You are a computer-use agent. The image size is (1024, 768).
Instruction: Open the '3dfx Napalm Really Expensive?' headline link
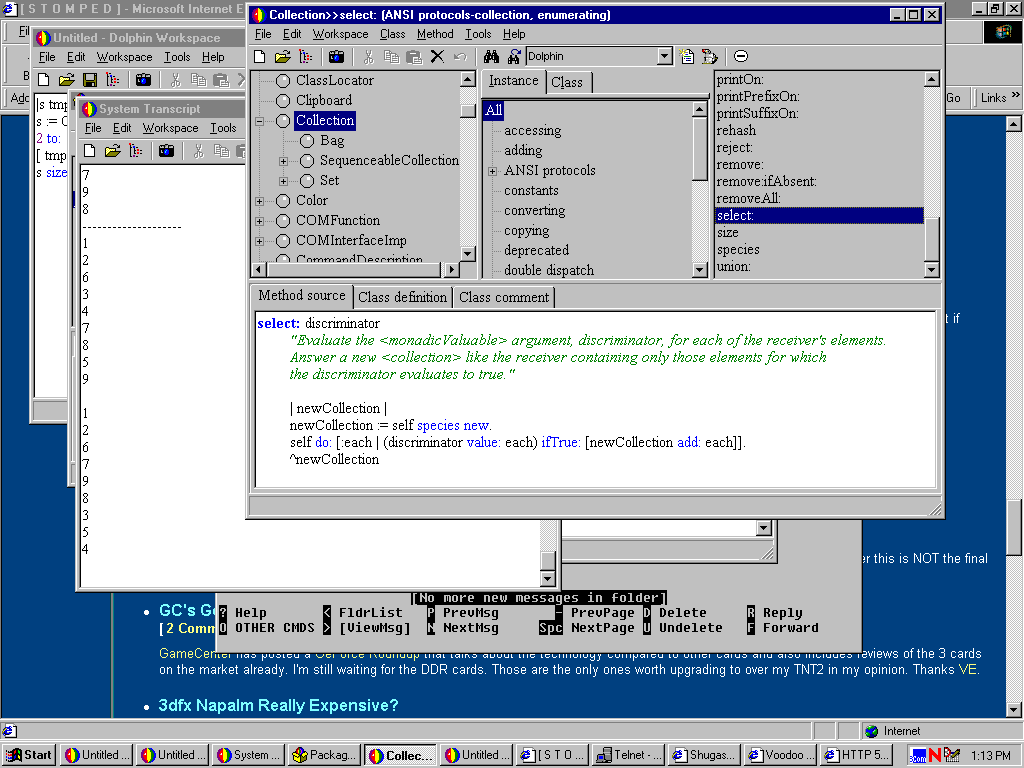278,705
